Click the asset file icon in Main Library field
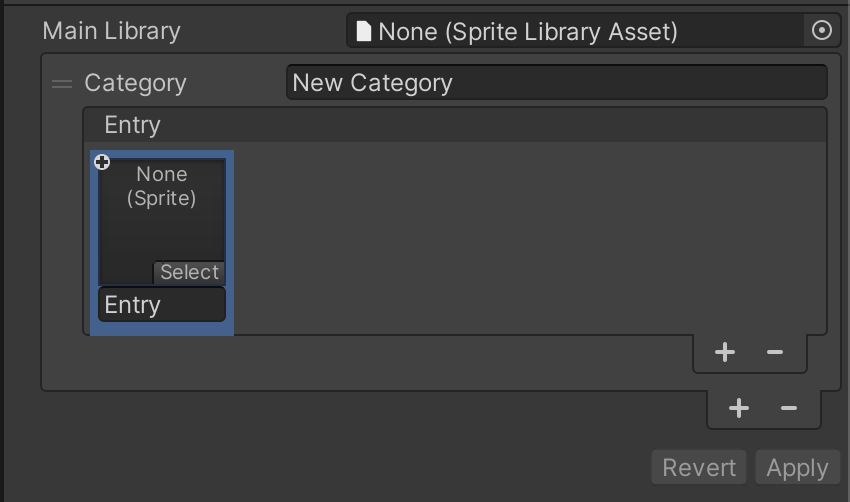 click(x=364, y=31)
